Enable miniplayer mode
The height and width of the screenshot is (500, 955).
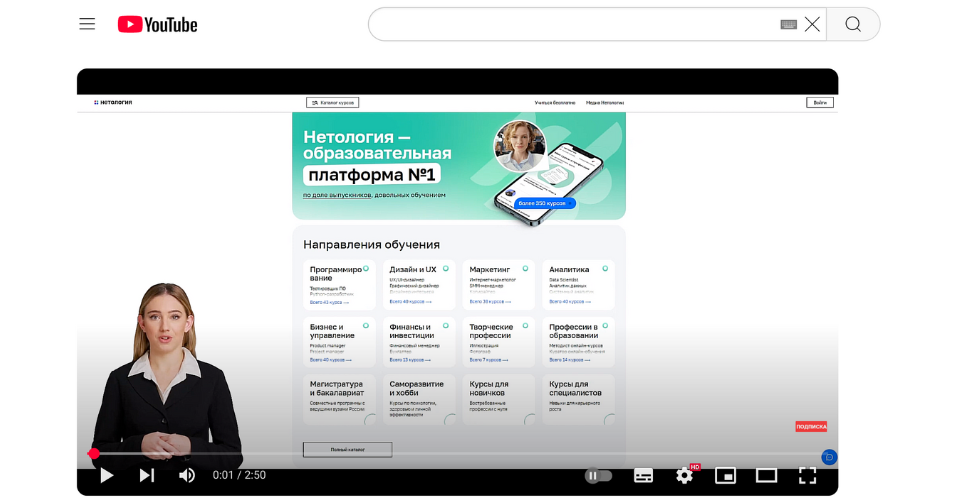[x=725, y=476]
